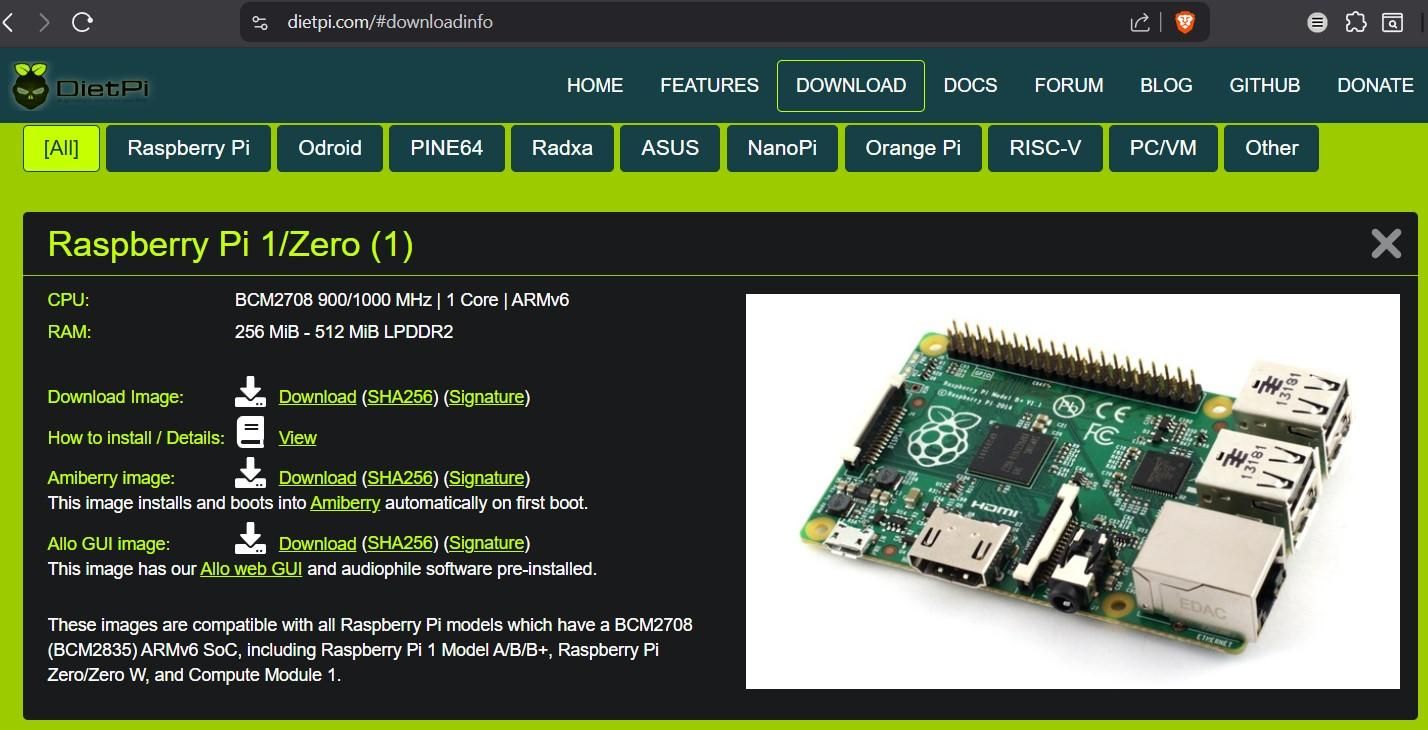Open DONATE in the navigation menu
The width and height of the screenshot is (1428, 730).
1376,86
